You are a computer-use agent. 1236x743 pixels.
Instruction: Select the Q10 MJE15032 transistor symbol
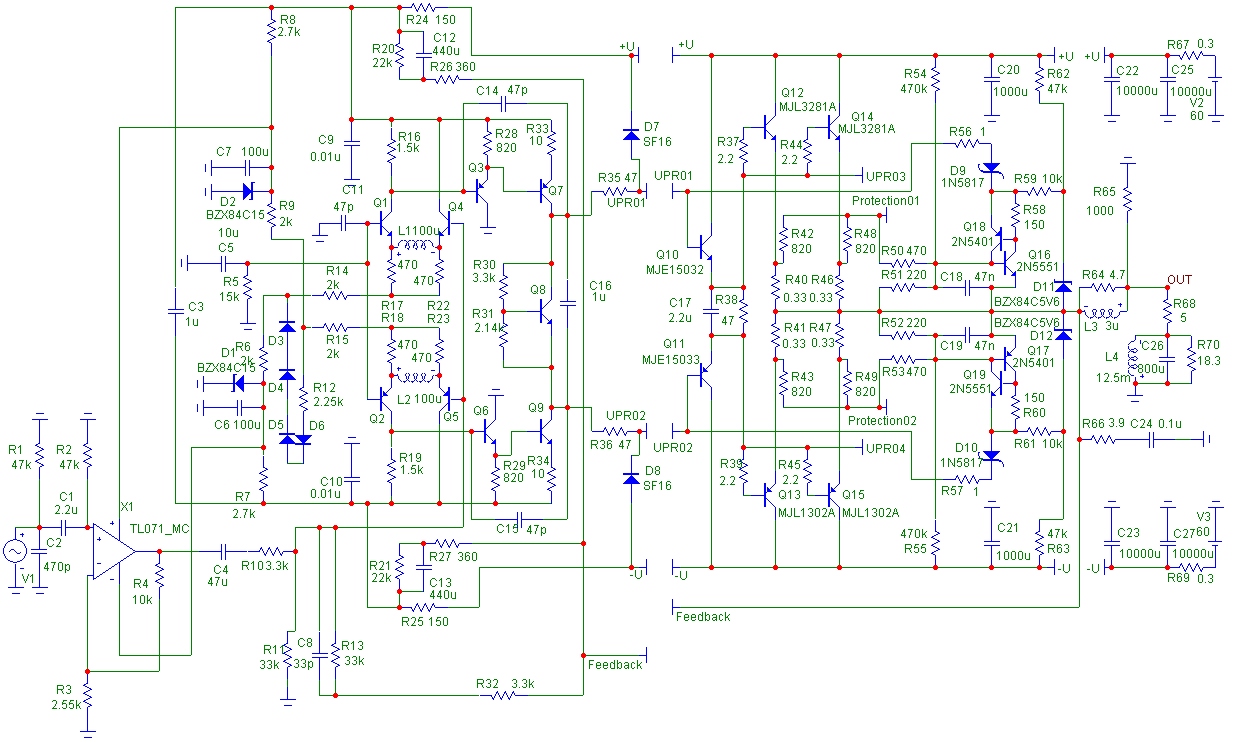703,243
